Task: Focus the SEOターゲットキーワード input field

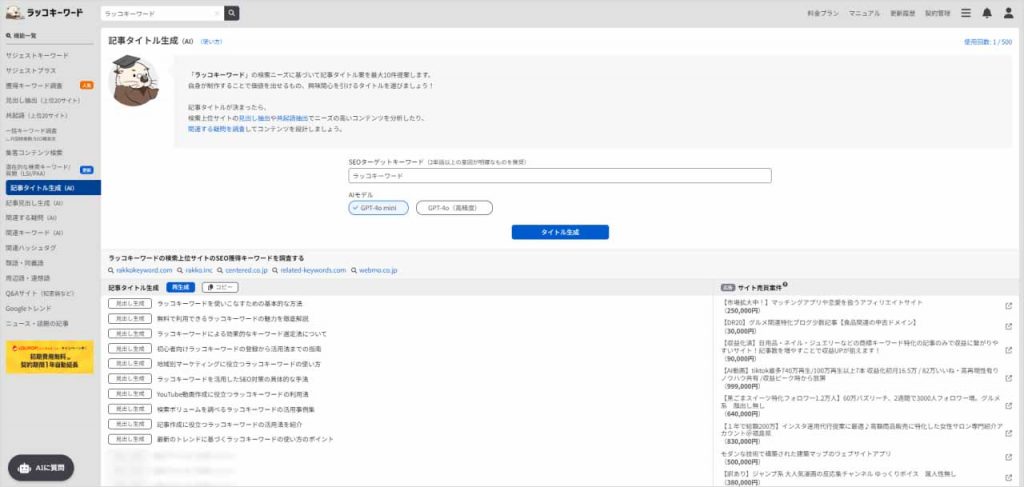Action: point(560,176)
